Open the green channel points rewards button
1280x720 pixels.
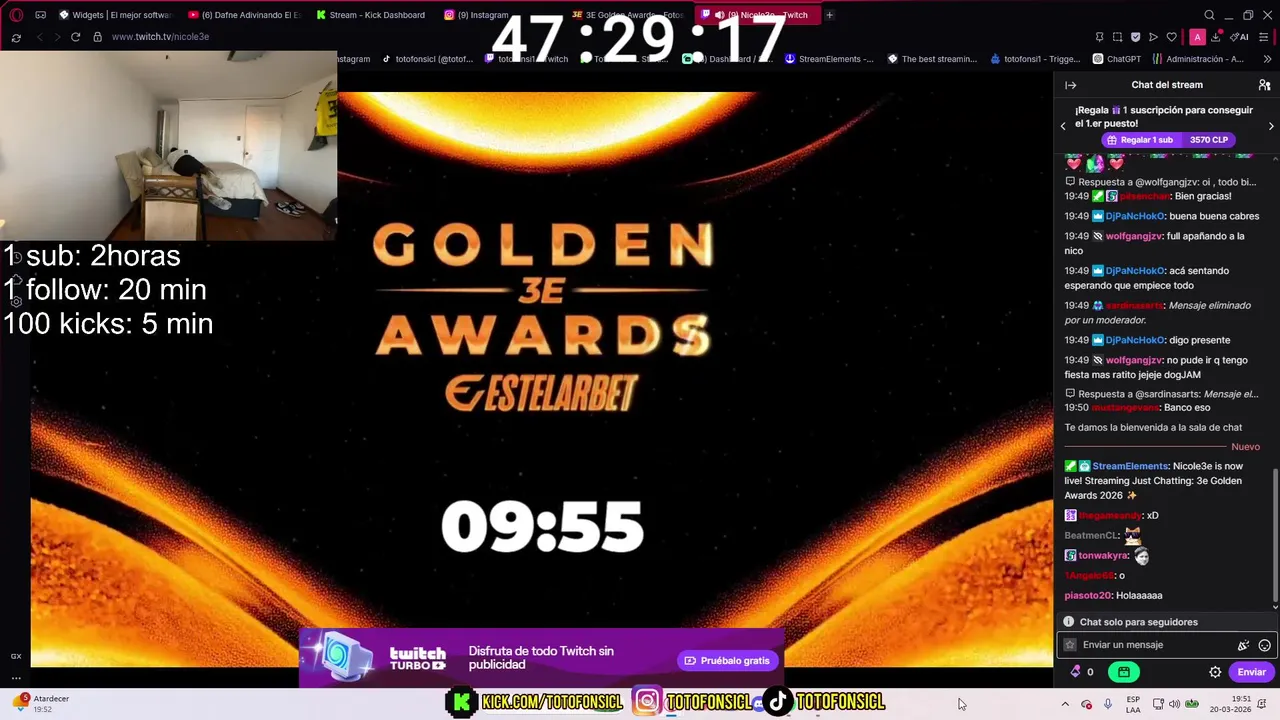pos(1124,672)
